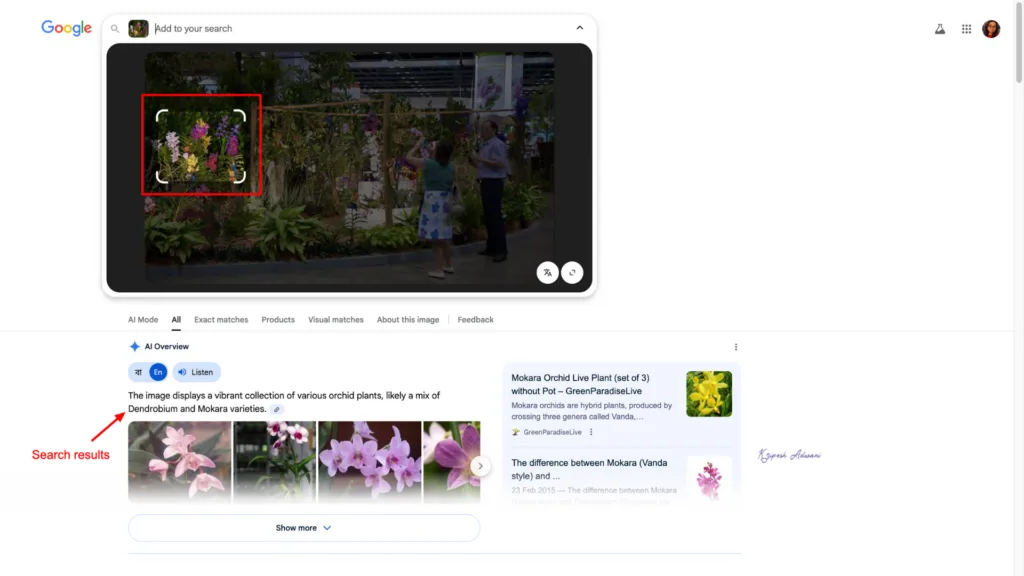
Task: Open the translate image tool
Action: [x=547, y=272]
